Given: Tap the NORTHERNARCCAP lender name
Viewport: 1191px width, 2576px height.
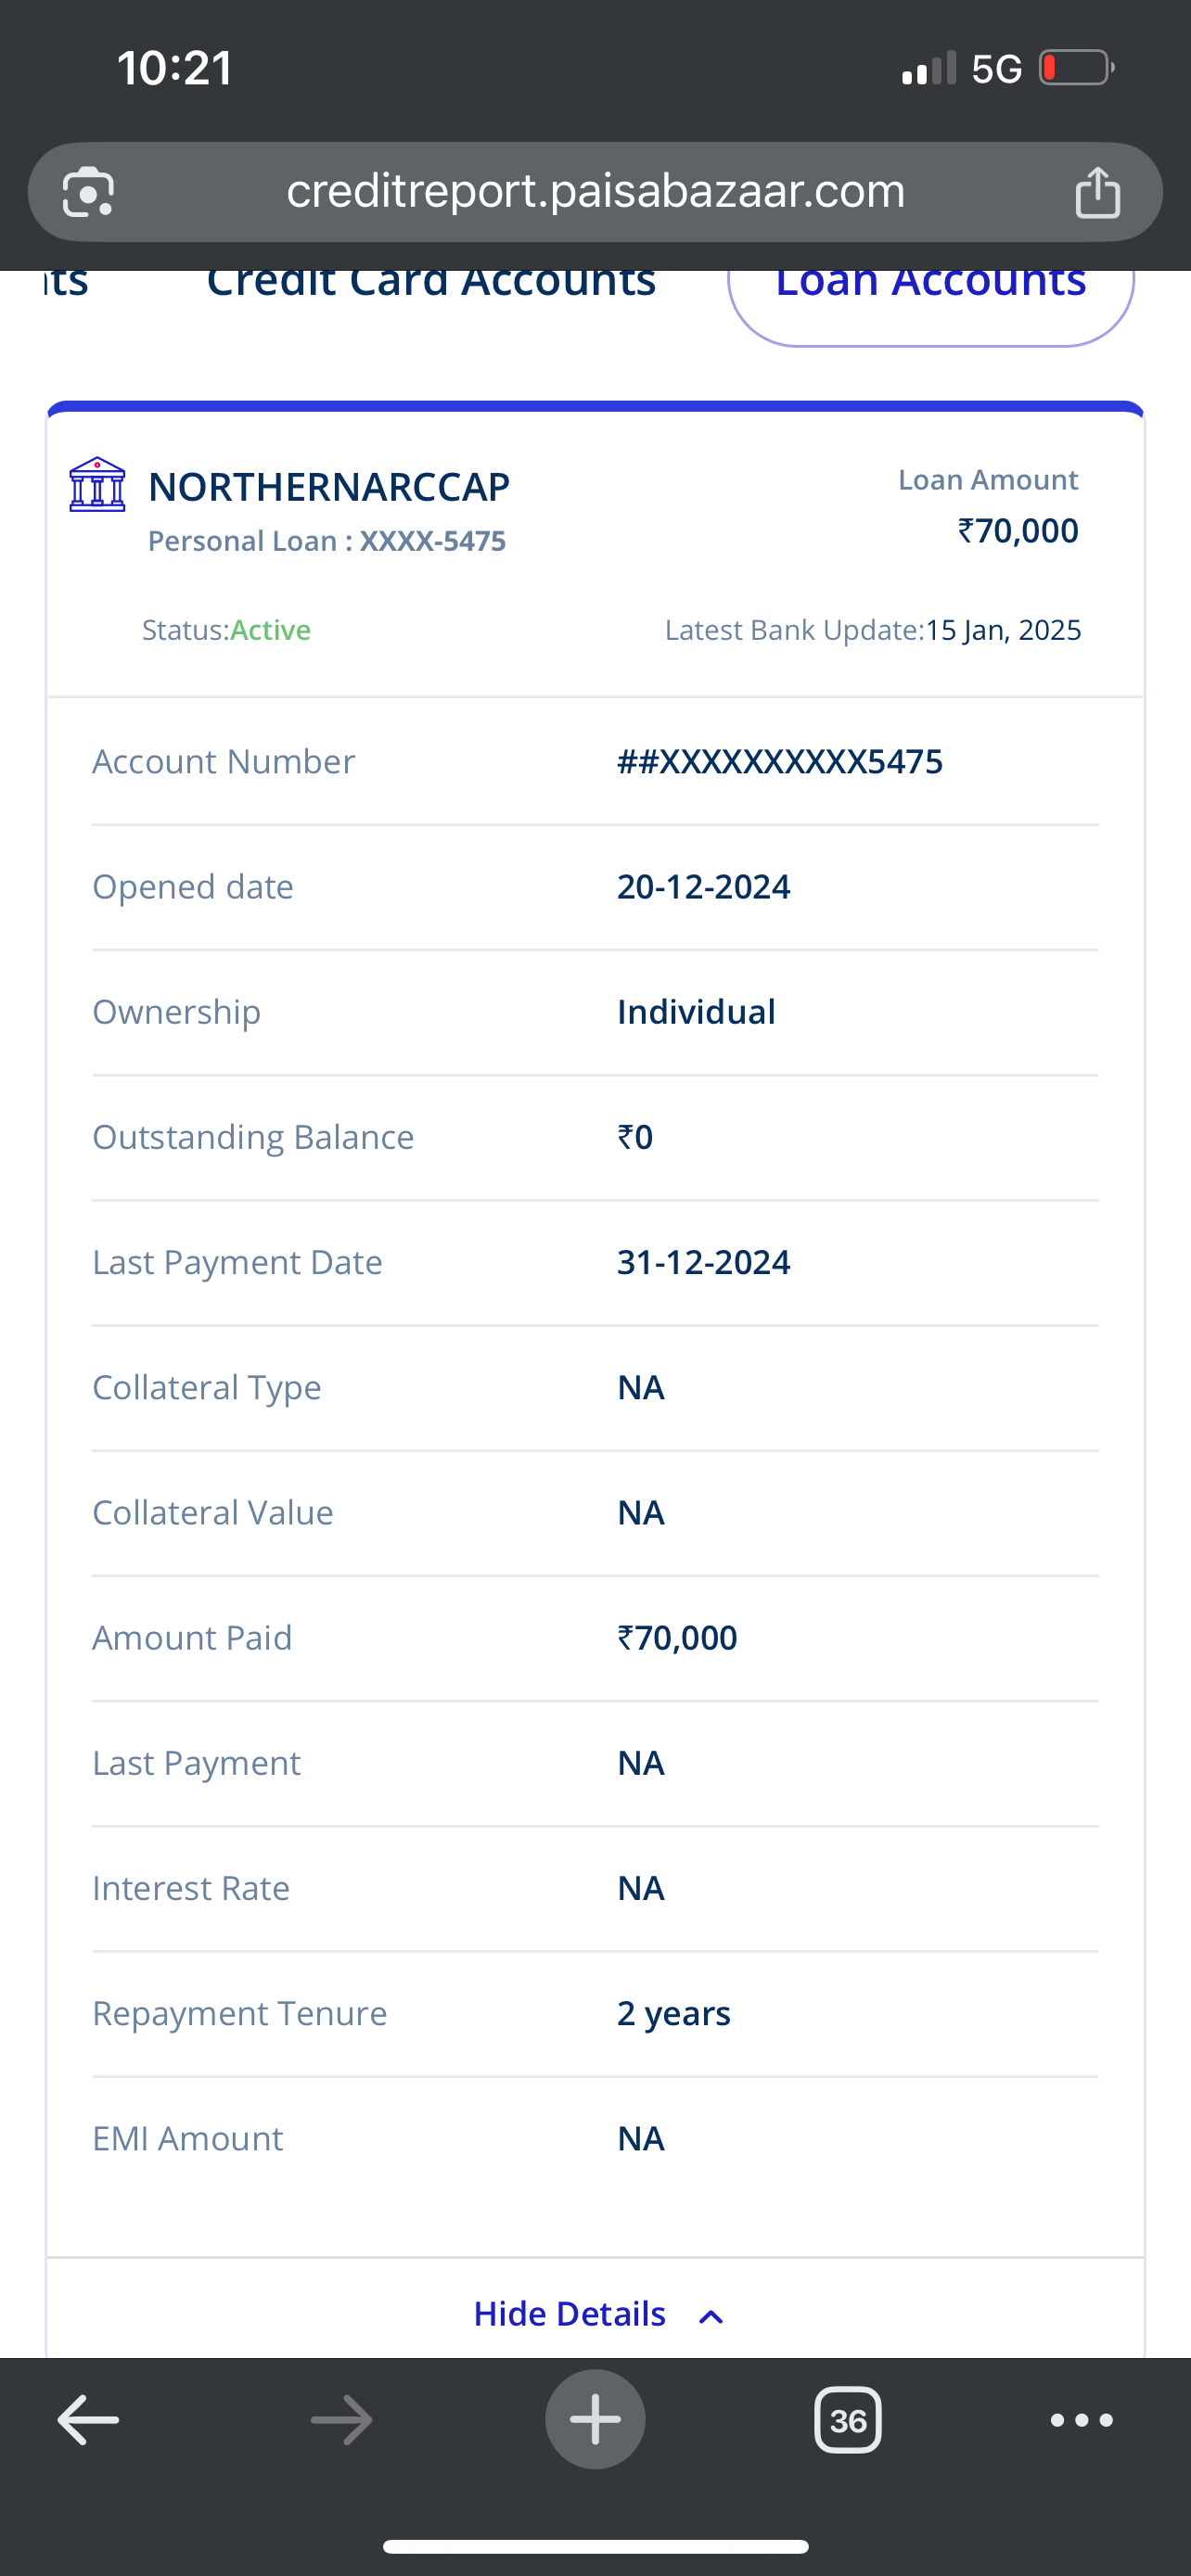Looking at the screenshot, I should point(329,487).
